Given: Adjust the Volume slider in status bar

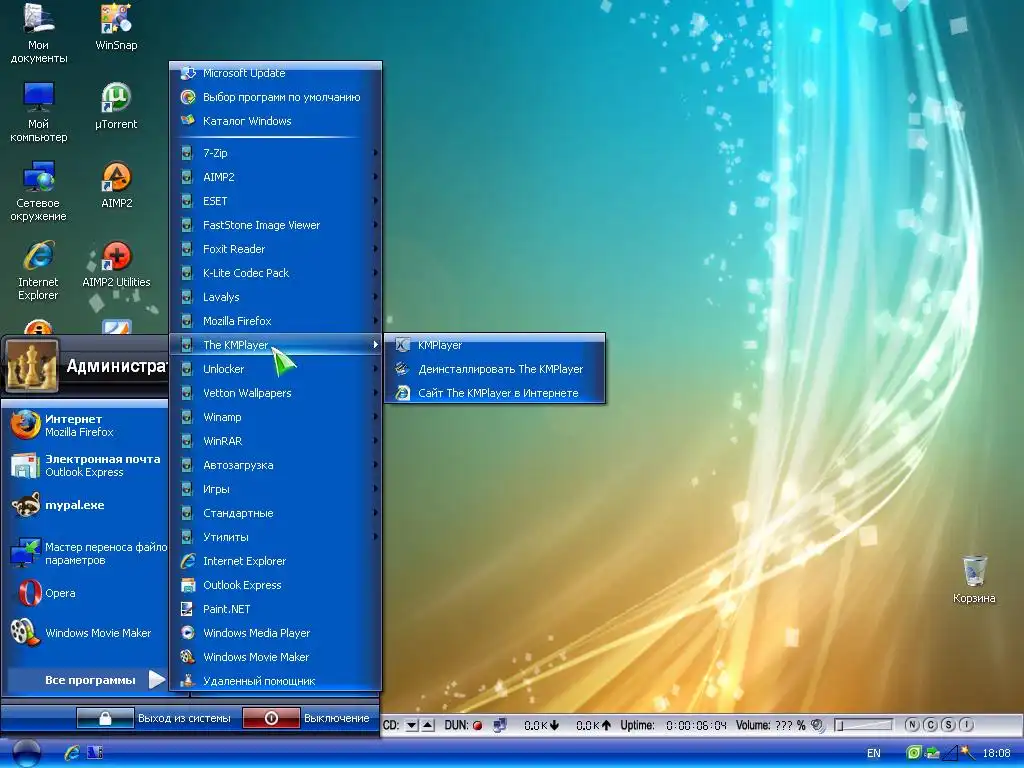Looking at the screenshot, I should 863,725.
